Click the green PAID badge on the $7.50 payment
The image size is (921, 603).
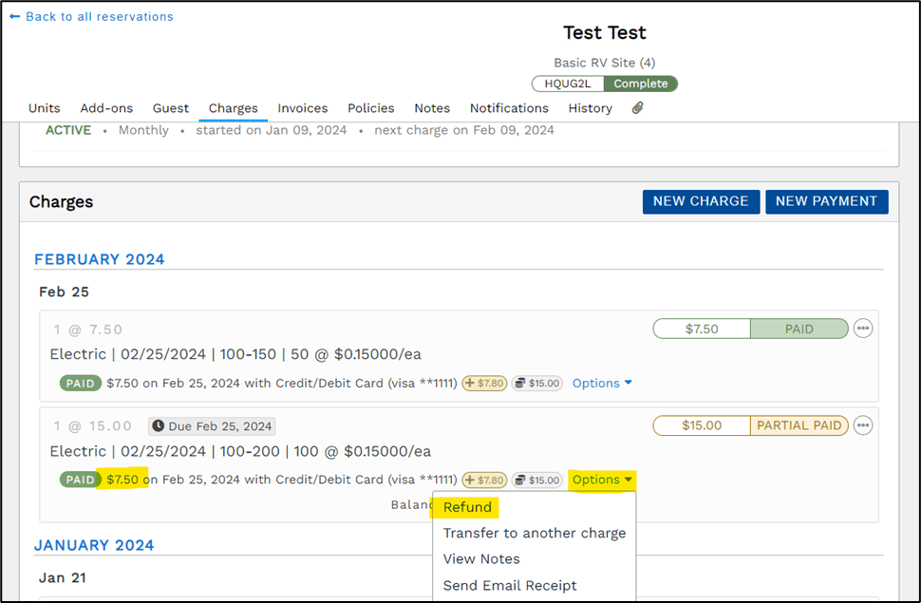[x=80, y=383]
